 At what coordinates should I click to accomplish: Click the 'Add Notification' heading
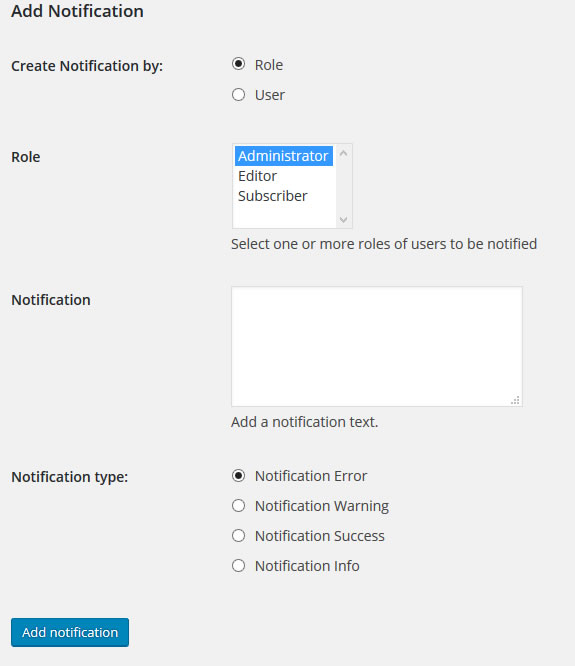coord(77,11)
